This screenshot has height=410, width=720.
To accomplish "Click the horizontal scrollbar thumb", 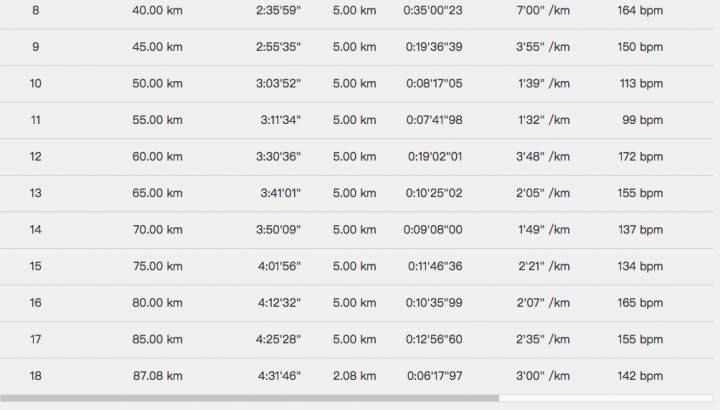I will pyautogui.click(x=249, y=399).
